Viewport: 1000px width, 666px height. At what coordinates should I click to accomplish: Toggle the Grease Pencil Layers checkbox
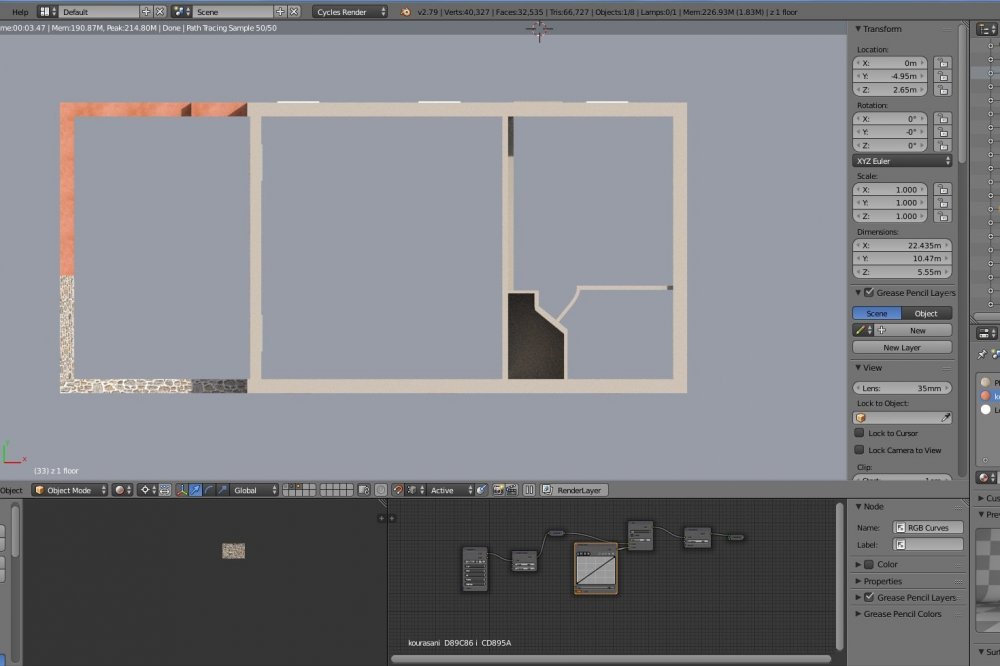coord(868,293)
